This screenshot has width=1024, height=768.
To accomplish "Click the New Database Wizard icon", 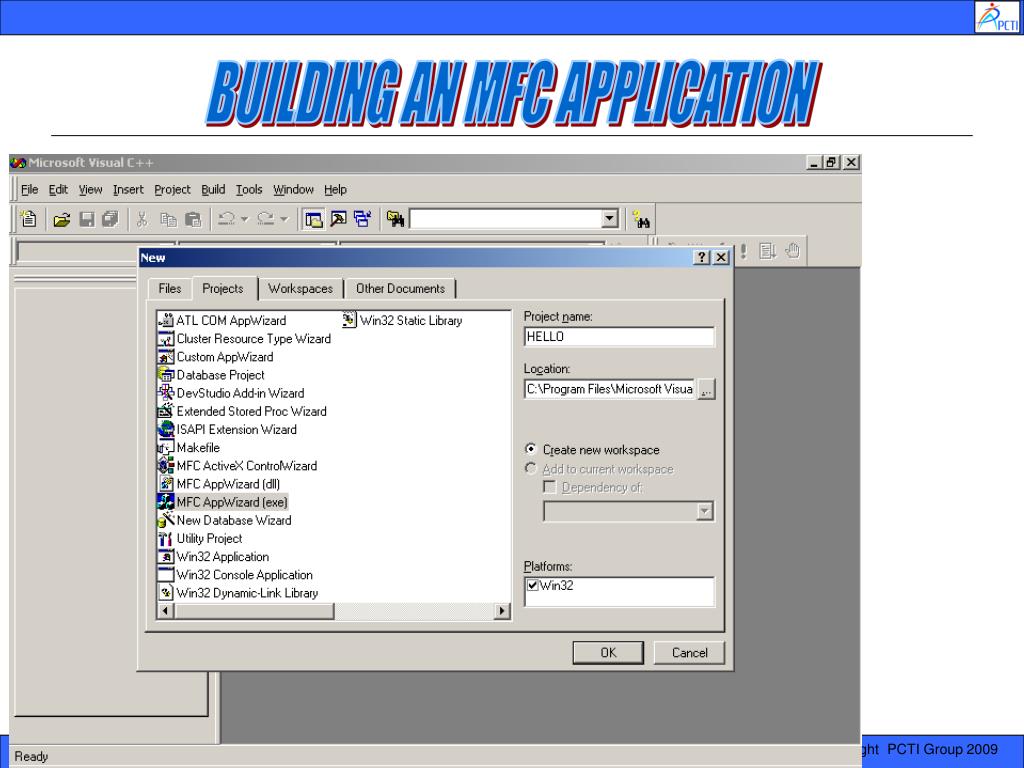I will pyautogui.click(x=165, y=520).
